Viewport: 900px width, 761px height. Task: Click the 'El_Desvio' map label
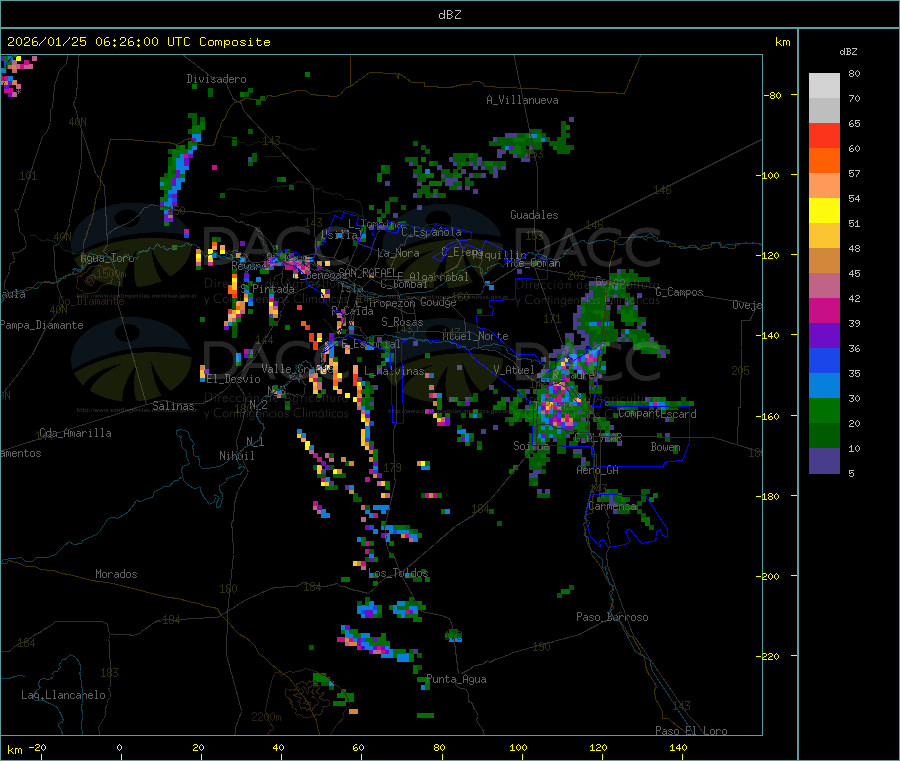pyautogui.click(x=234, y=379)
